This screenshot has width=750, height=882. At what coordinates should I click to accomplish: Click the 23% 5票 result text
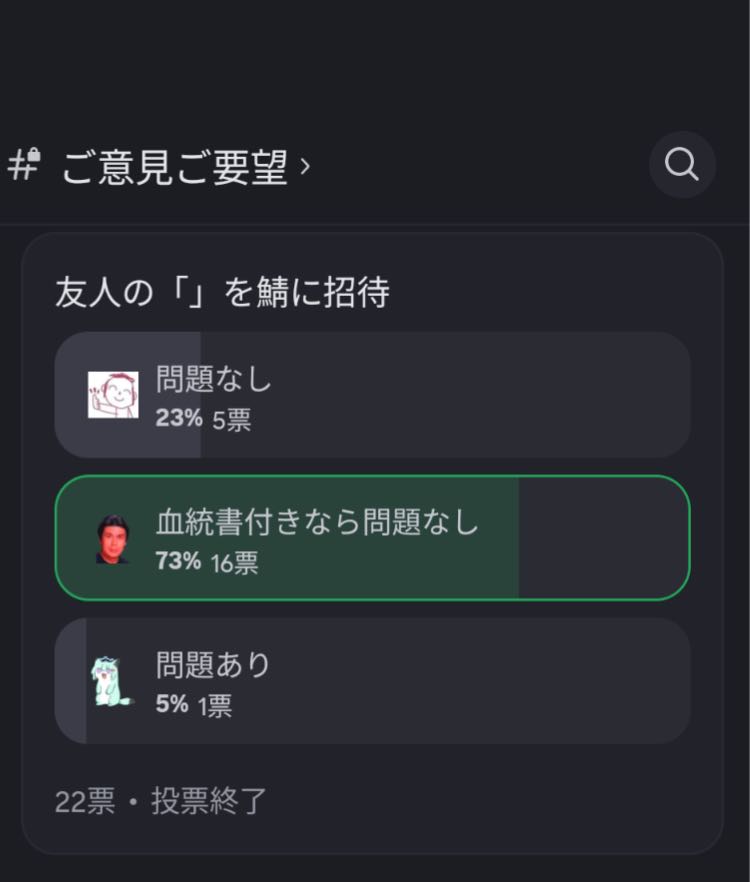[203, 418]
